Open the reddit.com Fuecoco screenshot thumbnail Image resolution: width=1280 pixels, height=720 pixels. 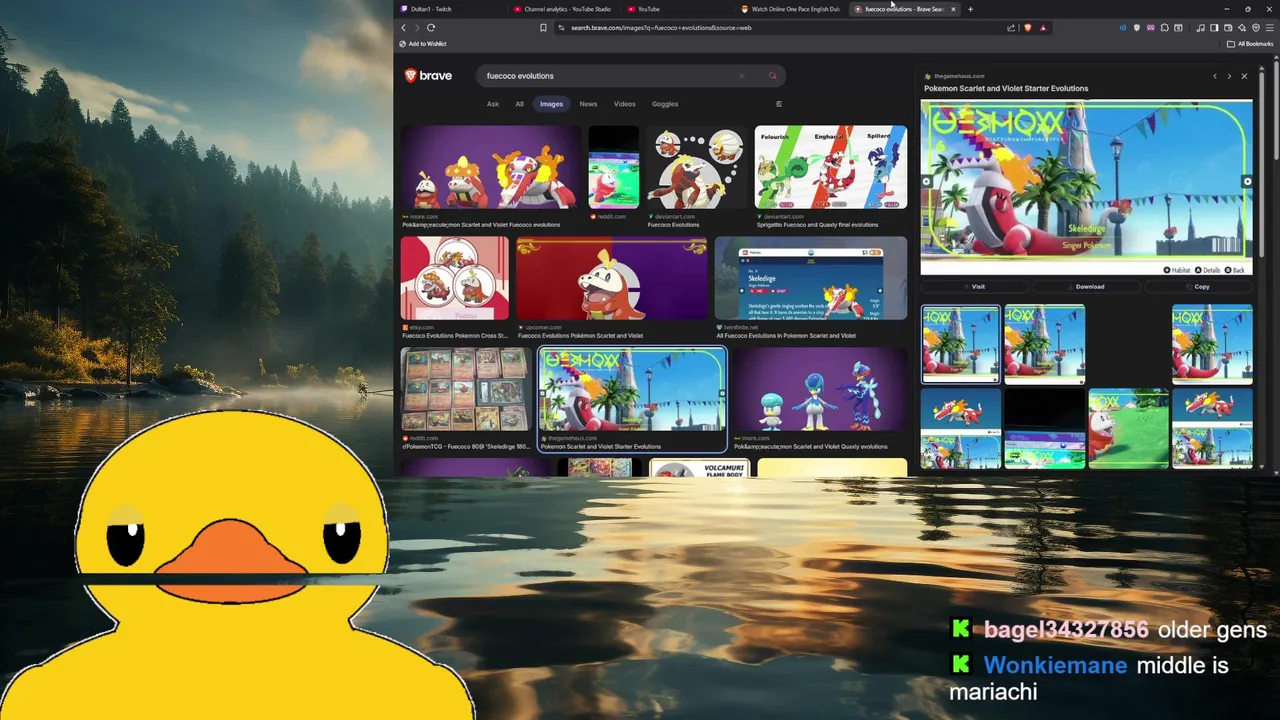point(613,167)
